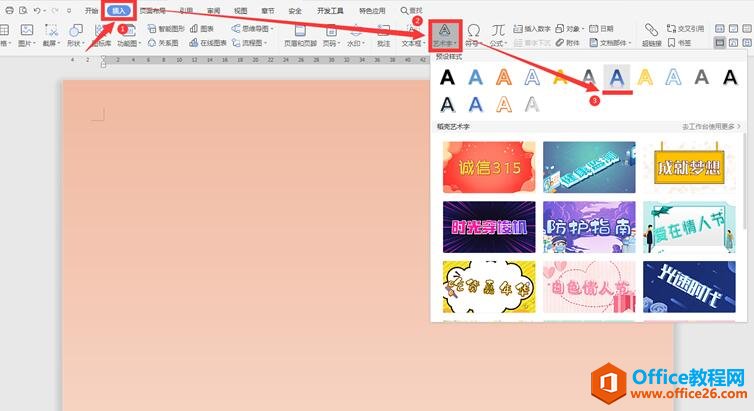Open the 图片 (Picture) dropdown
Image resolution: width=754 pixels, height=411 pixels.
pos(26,35)
